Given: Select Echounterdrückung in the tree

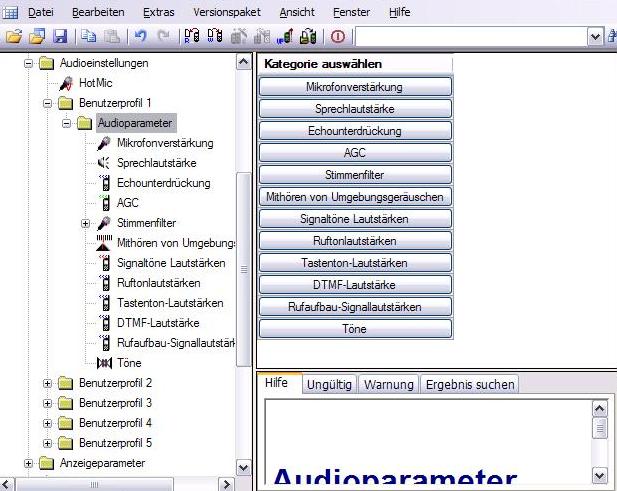Looking at the screenshot, I should [162, 183].
